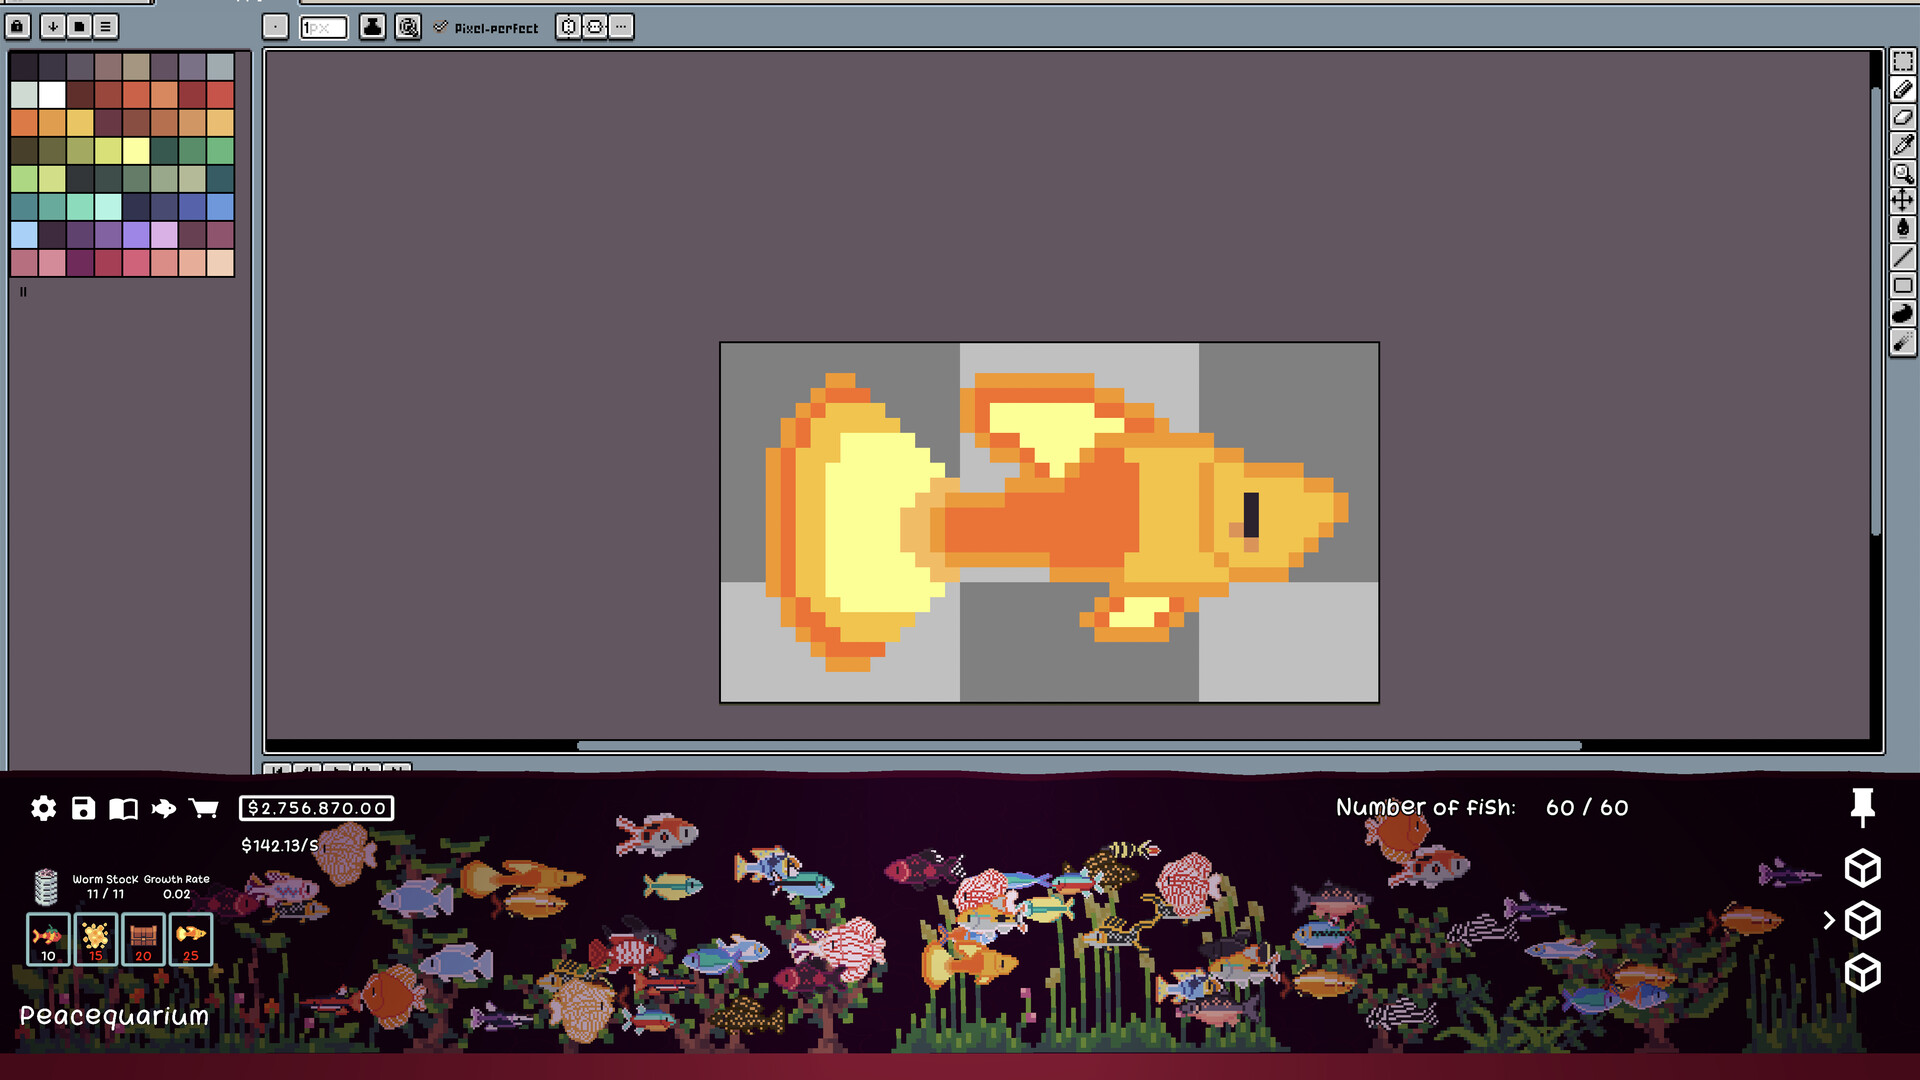Viewport: 1920px width, 1080px height.
Task: Click the $142.13/s income rate text
Action: click(x=279, y=846)
